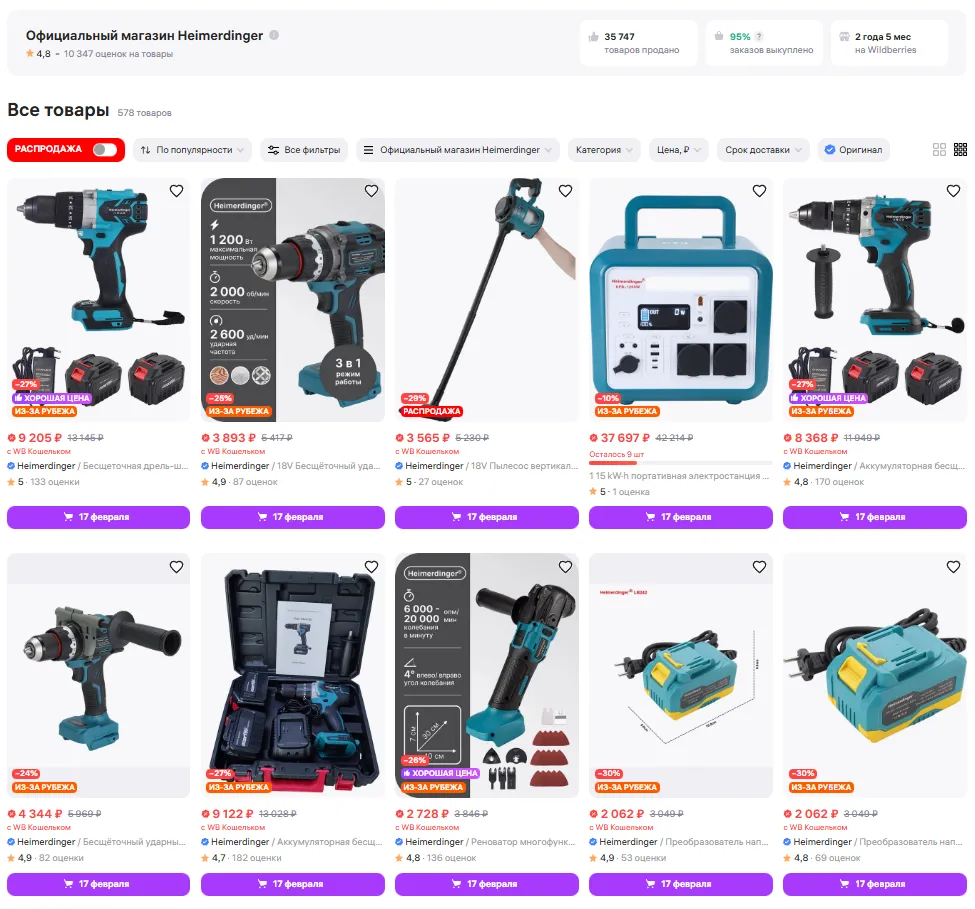This screenshot has height=909, width=975.
Task: Favorite the portable power station with heart icon
Action: [x=759, y=191]
